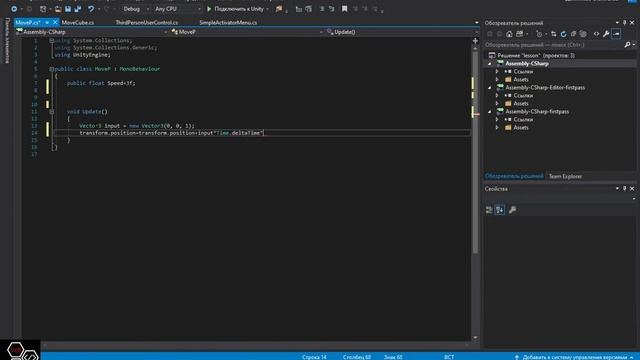Switch to Обозреватель решений bottom tab
The width and height of the screenshot is (640, 360).
pos(514,176)
